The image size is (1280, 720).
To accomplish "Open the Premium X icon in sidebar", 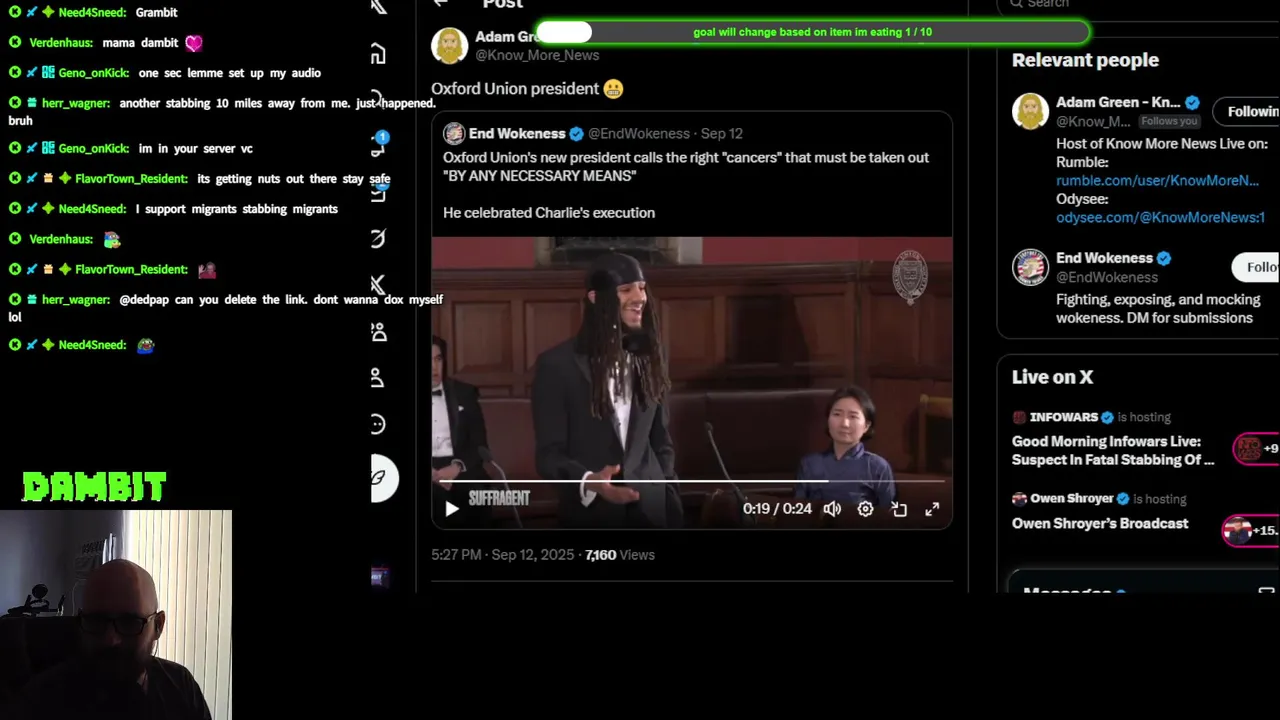I will pos(378,285).
